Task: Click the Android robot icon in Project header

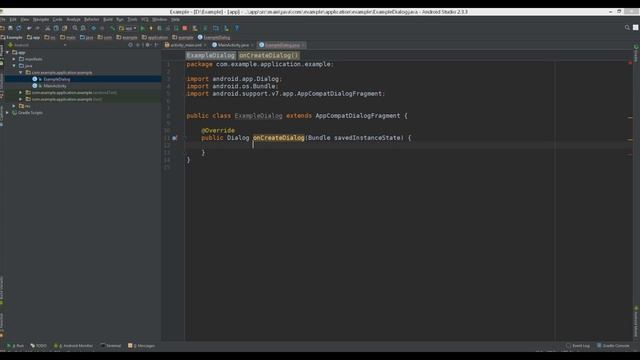Action: [11, 45]
